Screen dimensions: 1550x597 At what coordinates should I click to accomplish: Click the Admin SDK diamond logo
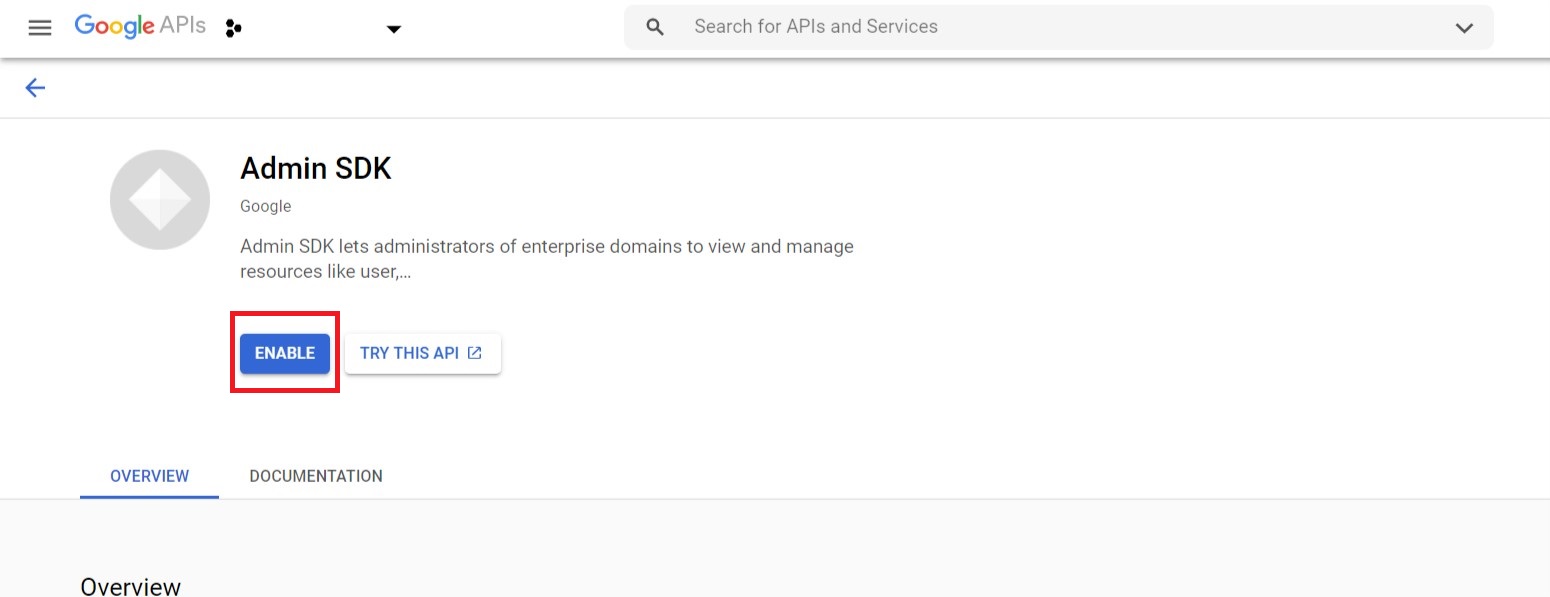pos(160,200)
